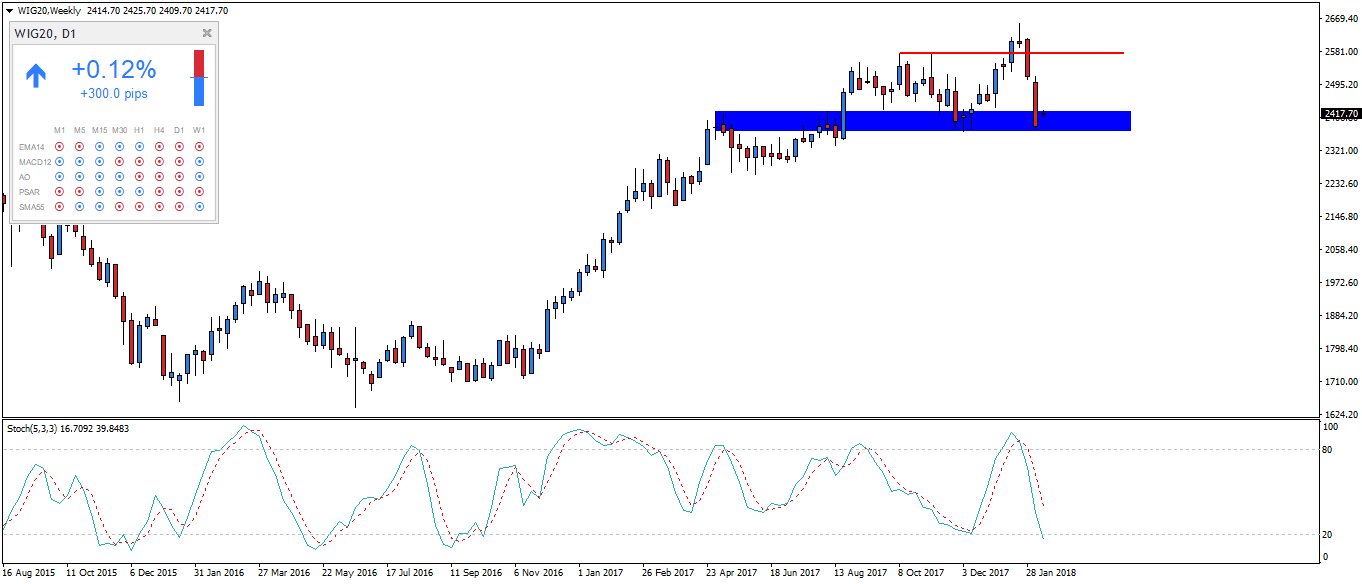Click the 16 Aug 2015 date label

29,573
